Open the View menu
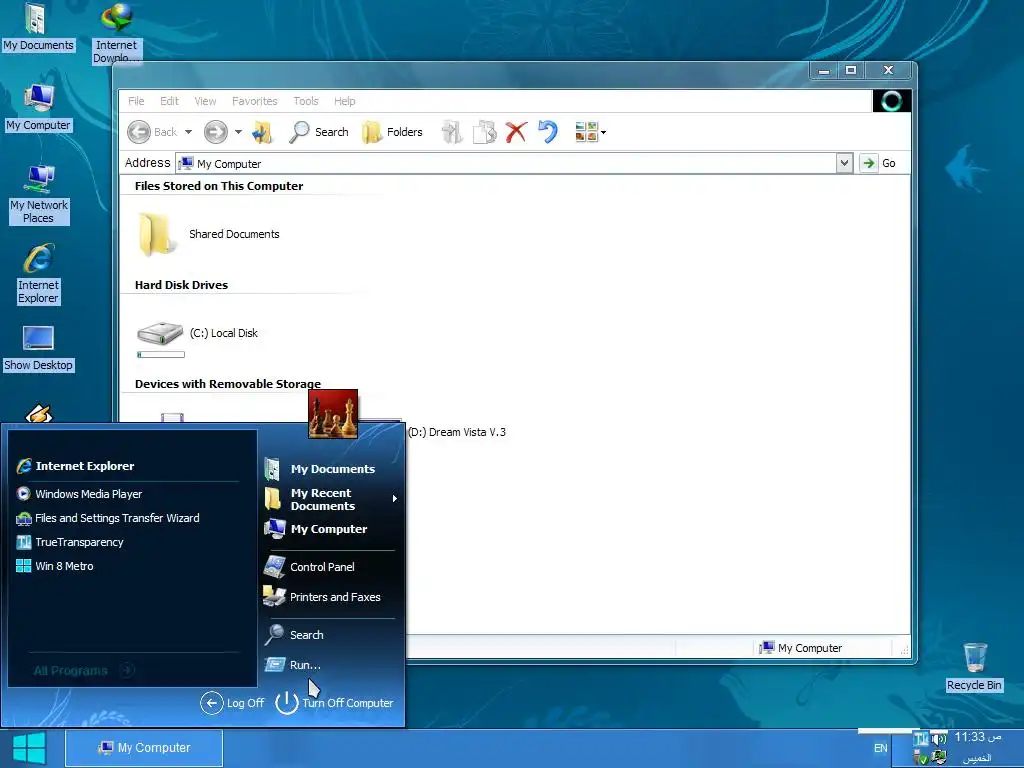 click(x=205, y=101)
